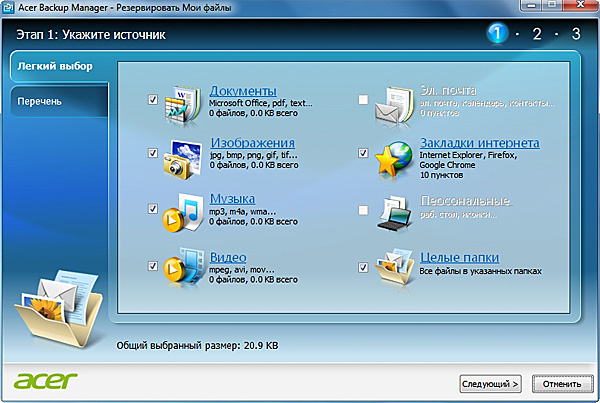
Task: Uncheck the Целые папки checkbox
Action: pyautogui.click(x=363, y=267)
